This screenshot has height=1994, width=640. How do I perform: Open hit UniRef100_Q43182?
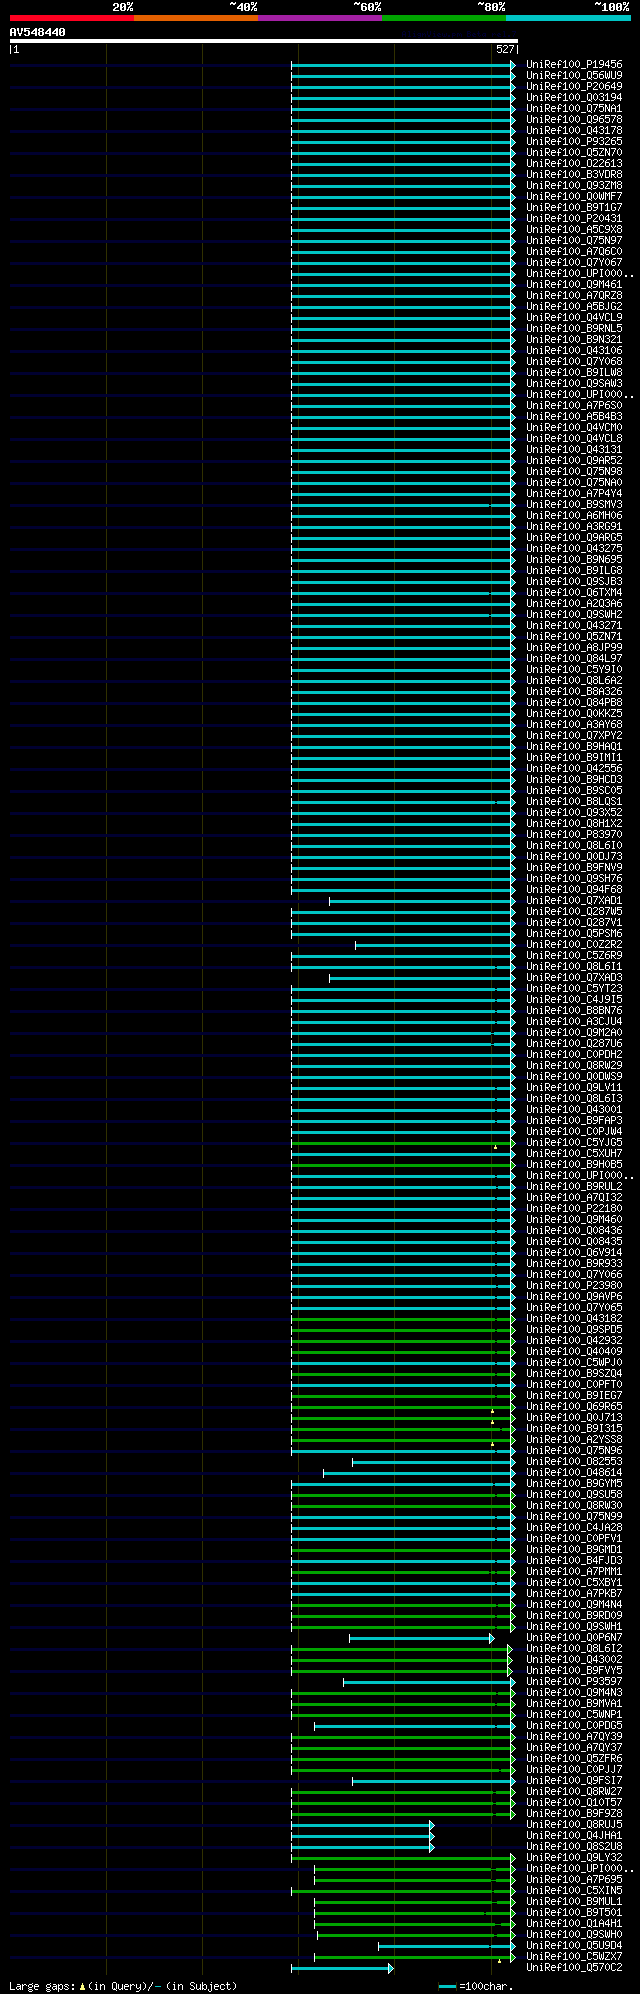click(x=574, y=1318)
